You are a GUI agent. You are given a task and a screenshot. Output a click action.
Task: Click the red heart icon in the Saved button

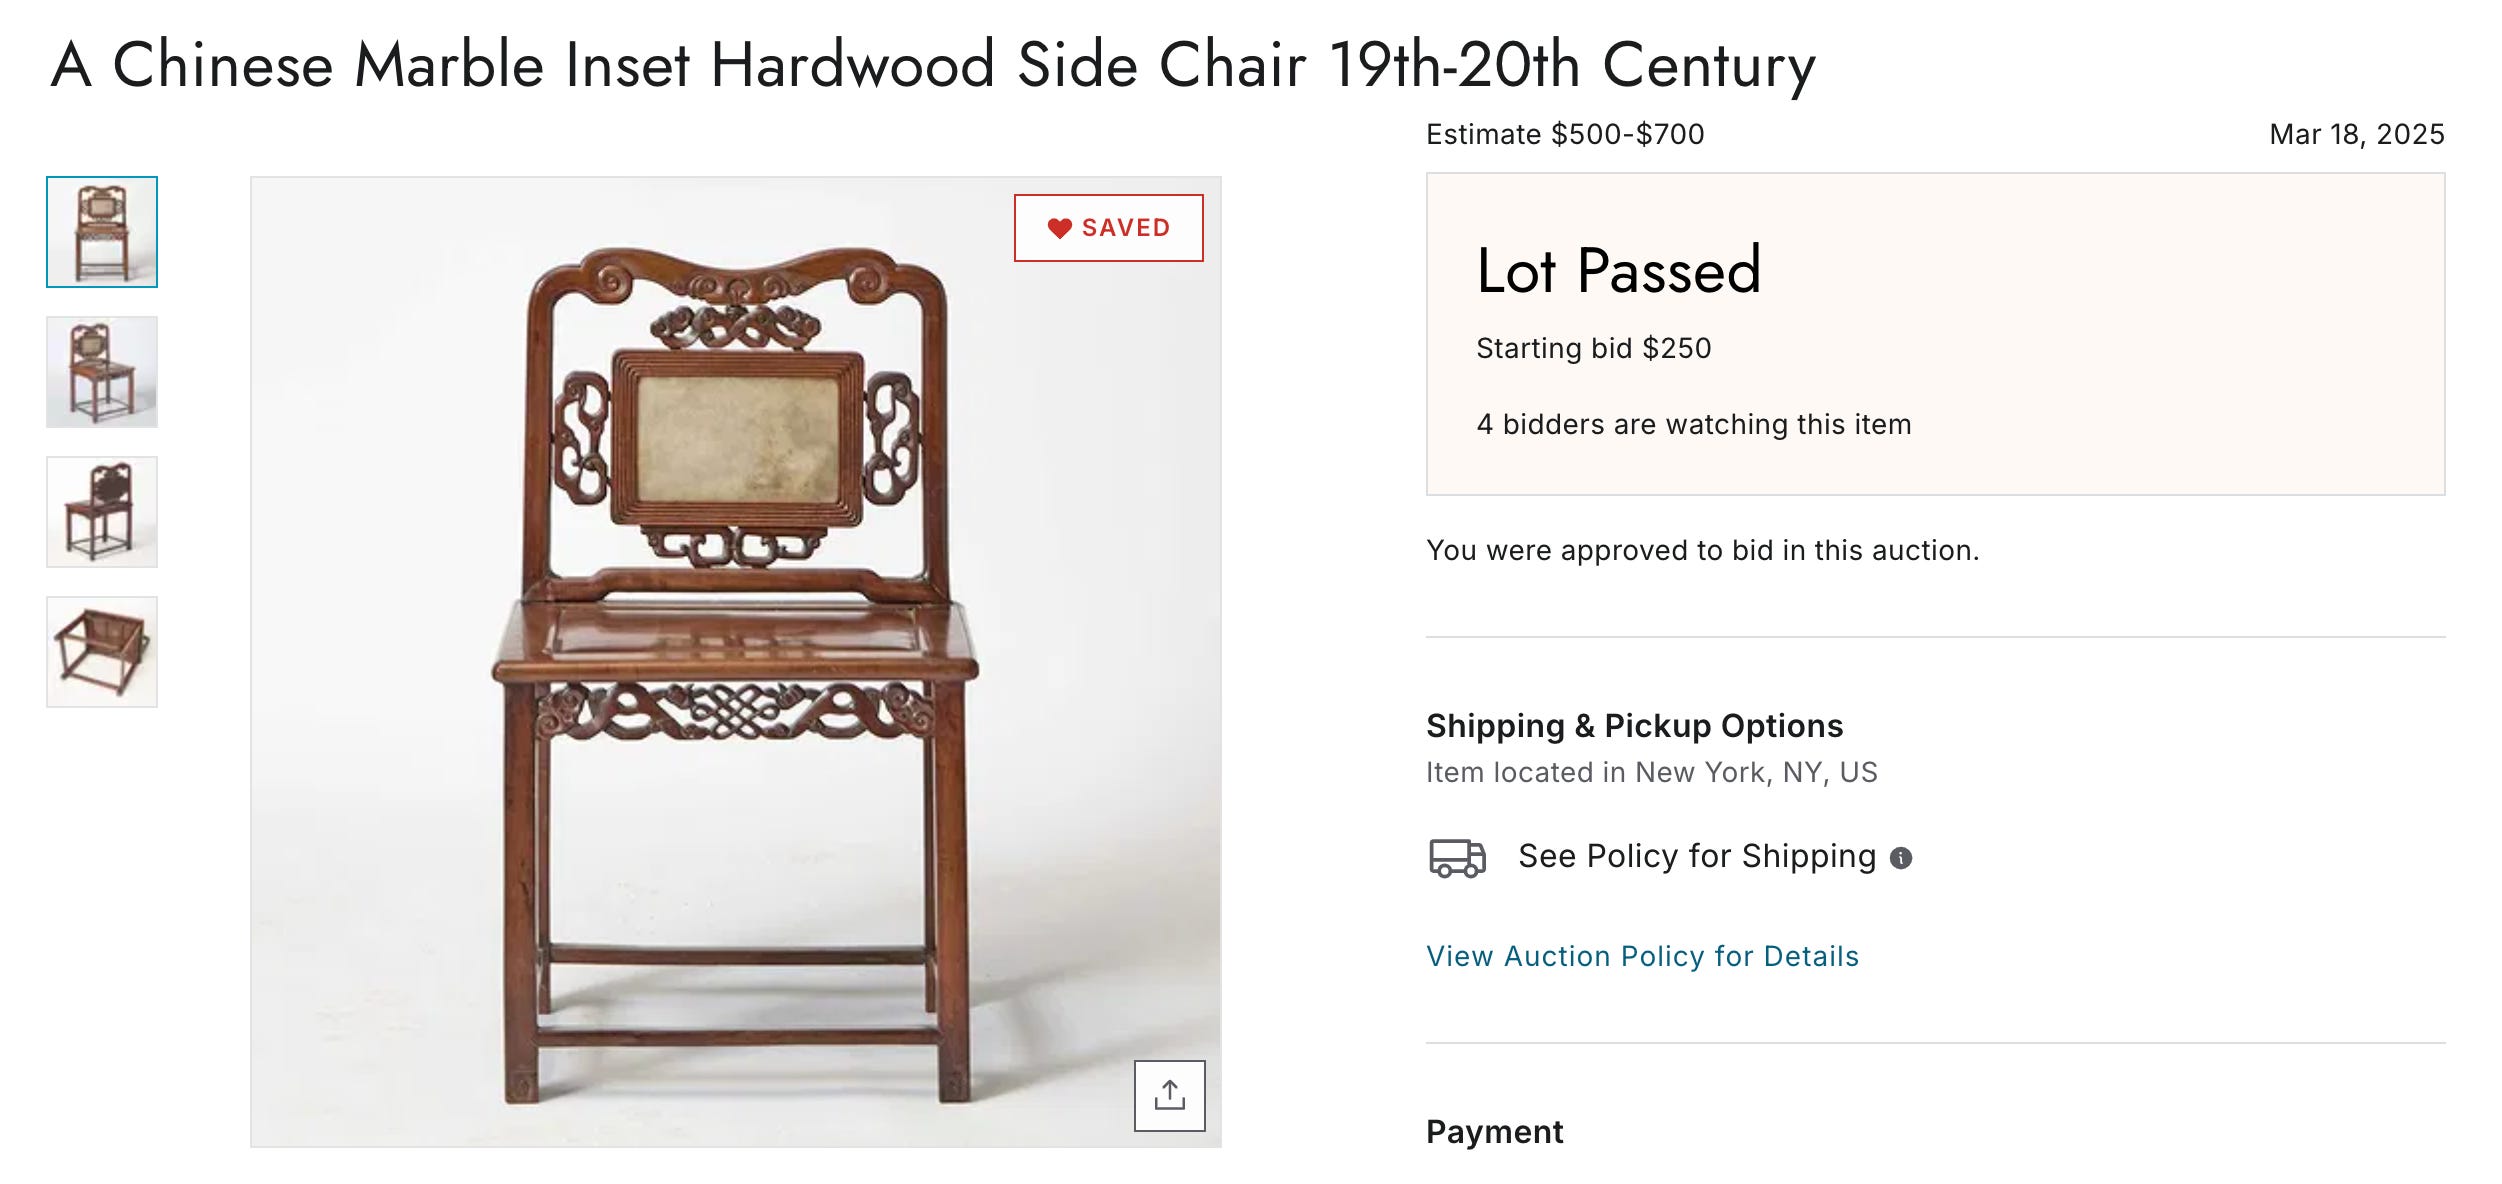(1059, 228)
